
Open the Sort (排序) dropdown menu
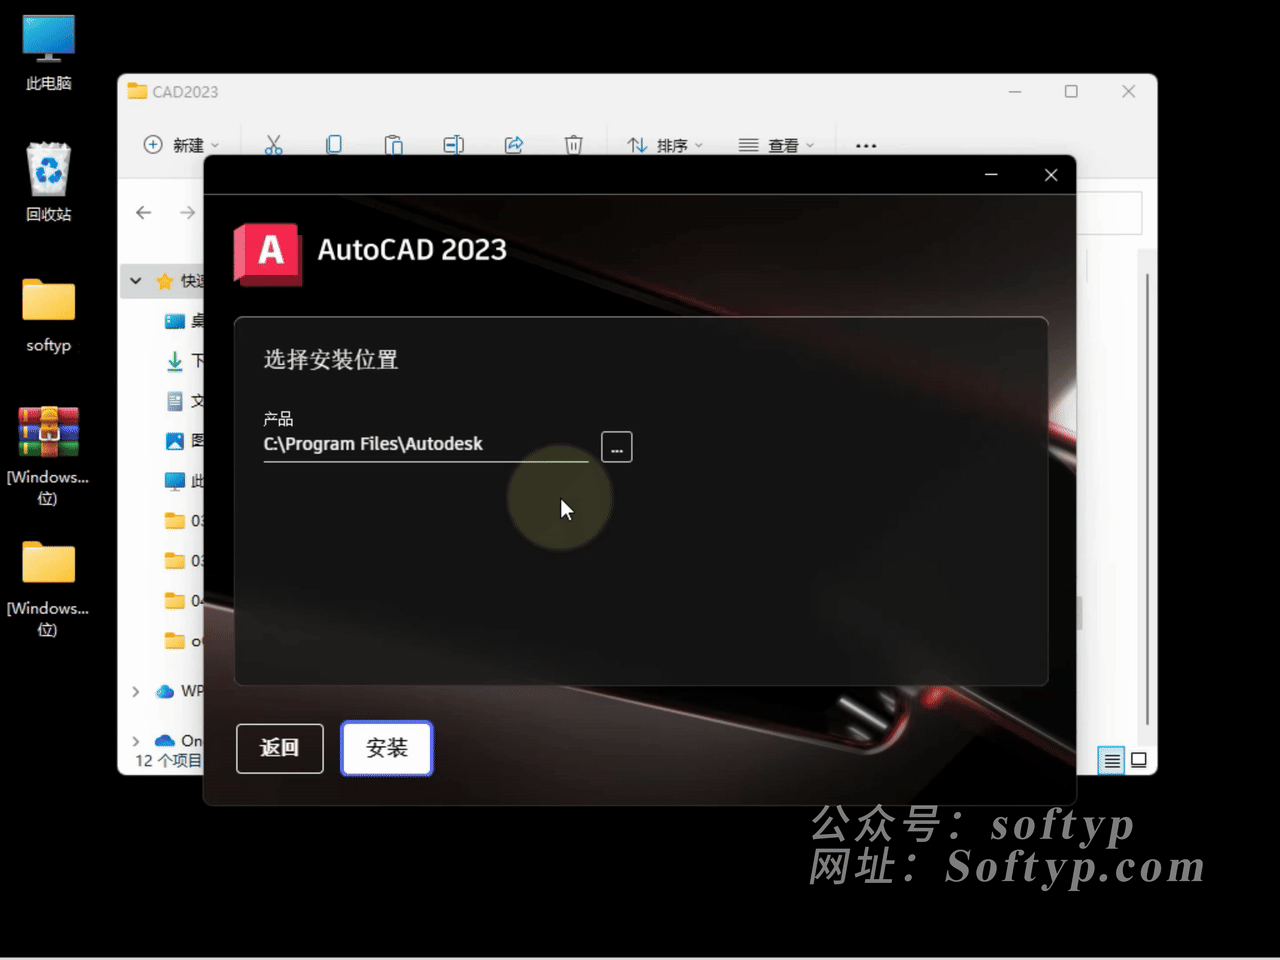pyautogui.click(x=665, y=145)
